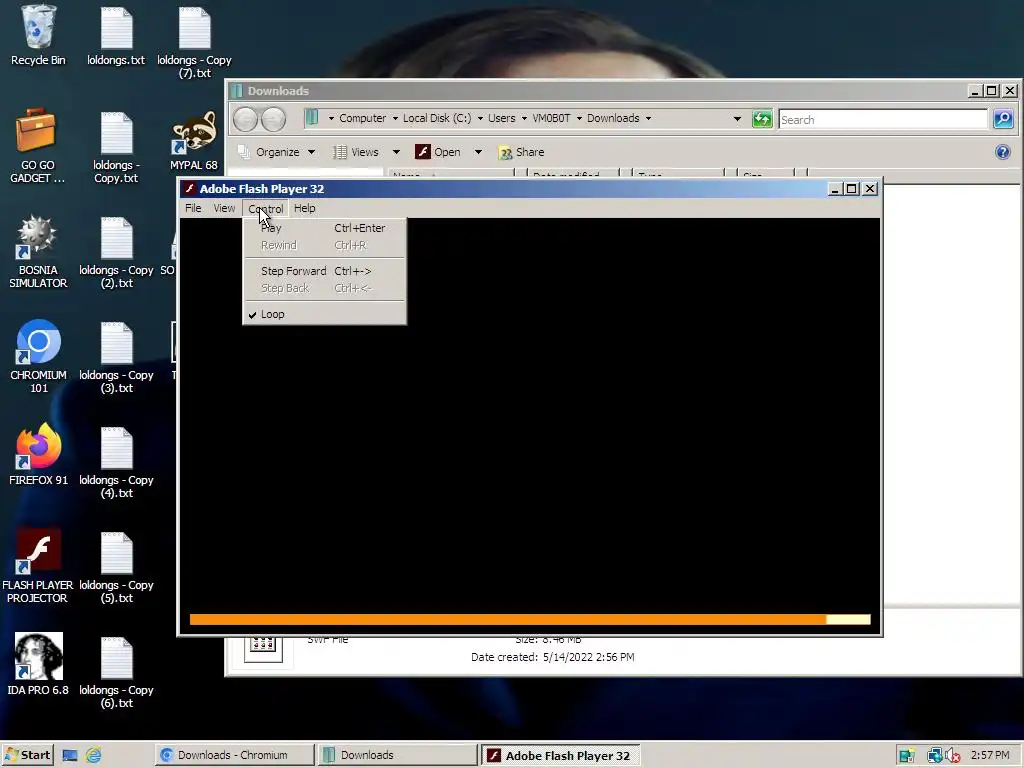Click Share in Downloads toolbar
The image size is (1024, 768).
pyautogui.click(x=521, y=152)
